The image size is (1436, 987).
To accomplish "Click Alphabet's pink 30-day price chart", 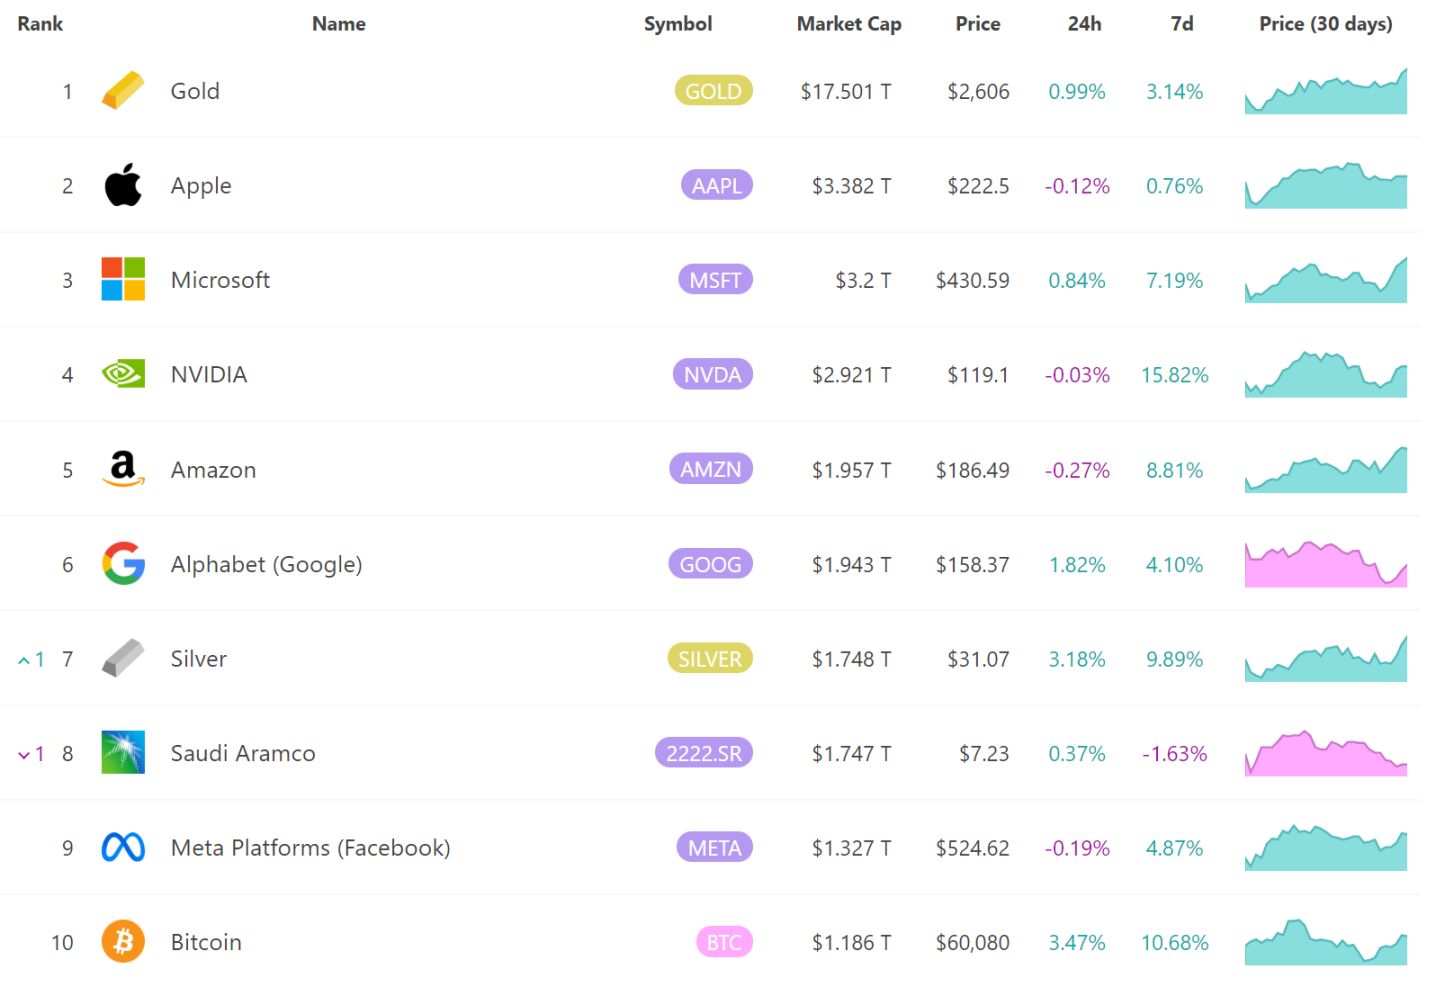I will (1326, 564).
